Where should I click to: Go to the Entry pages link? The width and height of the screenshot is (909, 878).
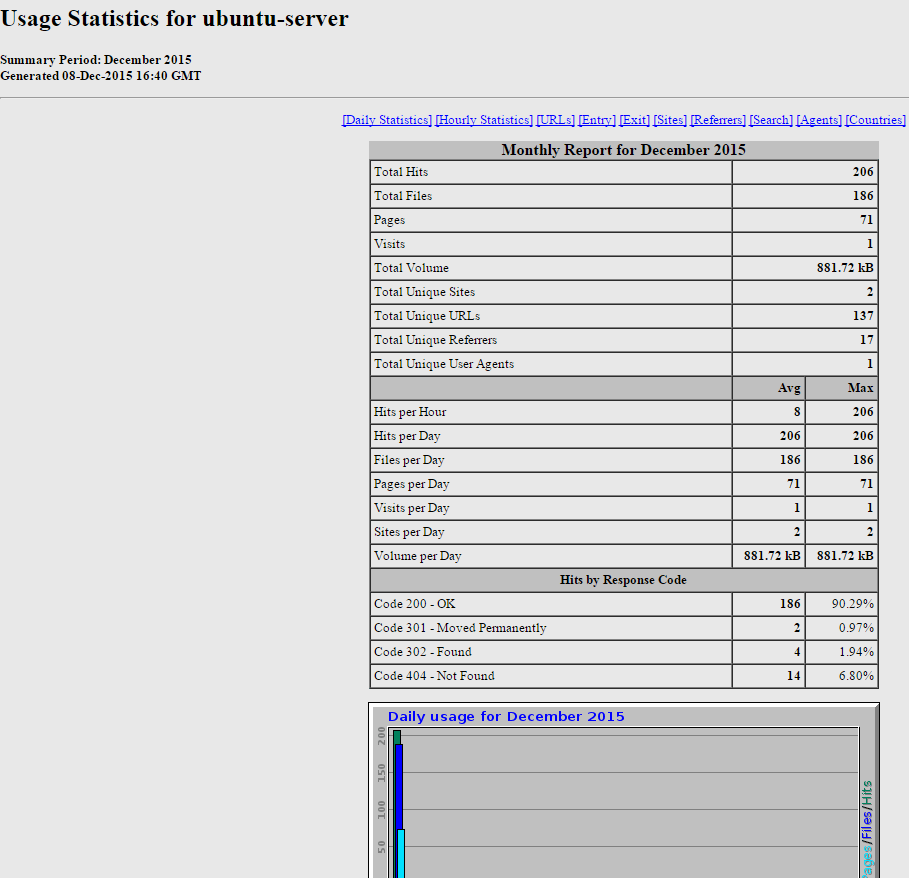597,120
